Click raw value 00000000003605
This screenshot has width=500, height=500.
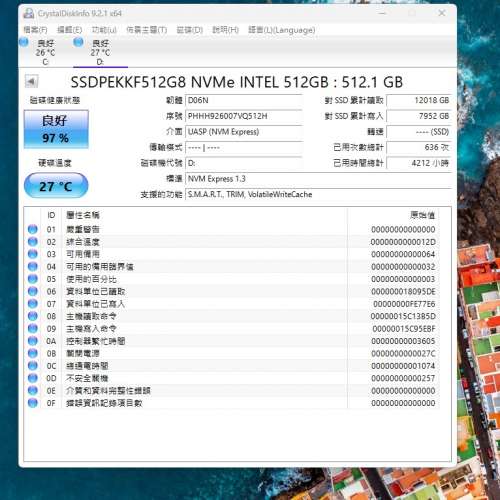click(403, 341)
